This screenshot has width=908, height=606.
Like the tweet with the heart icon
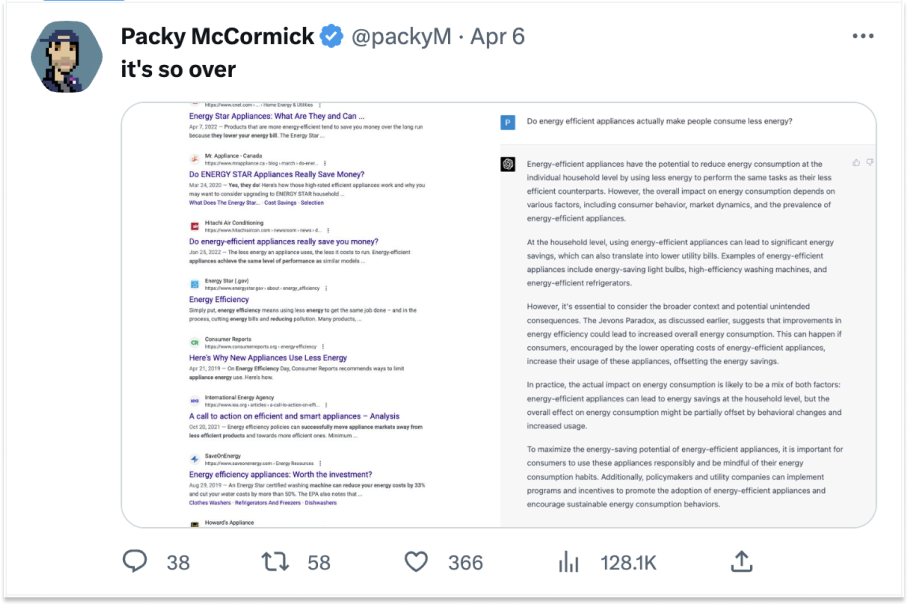click(417, 562)
